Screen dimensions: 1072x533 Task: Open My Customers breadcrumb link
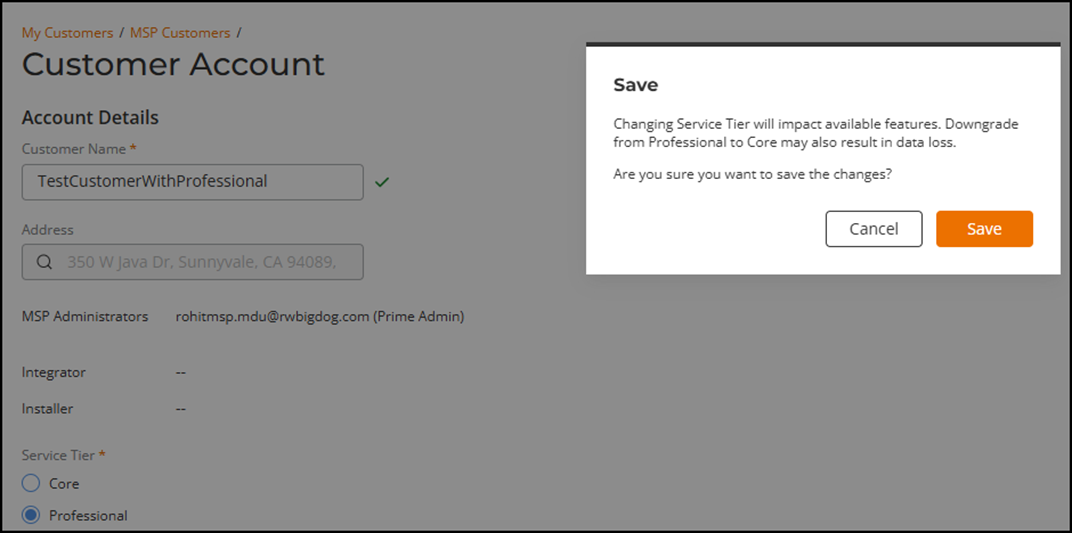tap(67, 33)
